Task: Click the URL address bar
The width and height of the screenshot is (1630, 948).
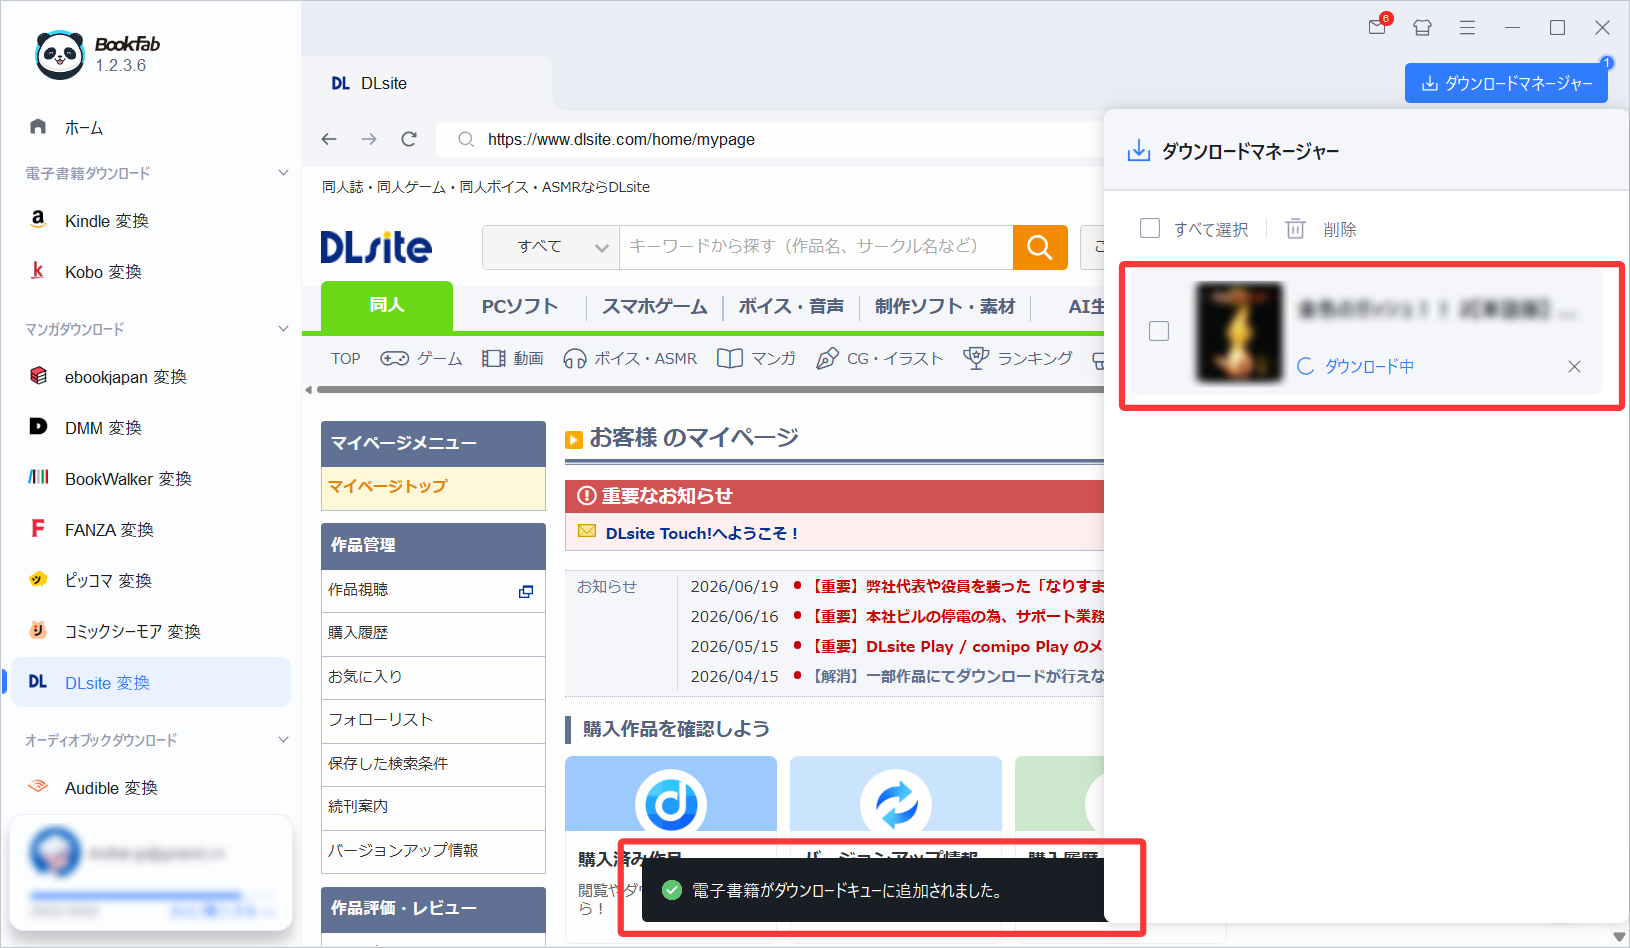Action: [770, 139]
